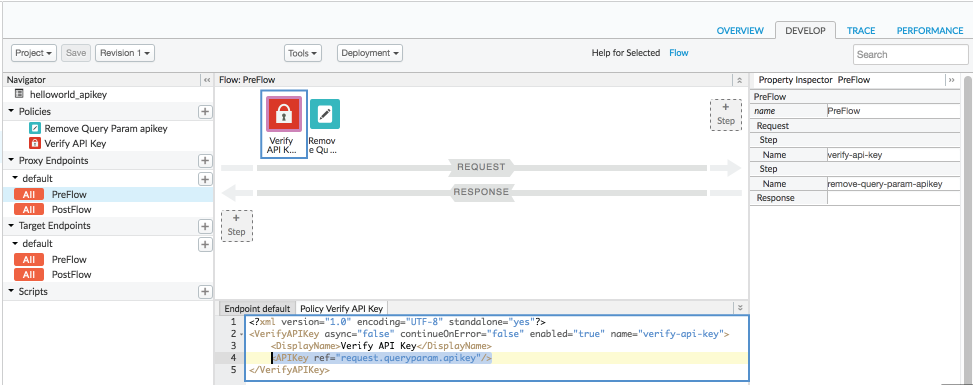Viewport: 973px width, 385px height.
Task: Collapse the Policies tree section
Action: [12, 112]
